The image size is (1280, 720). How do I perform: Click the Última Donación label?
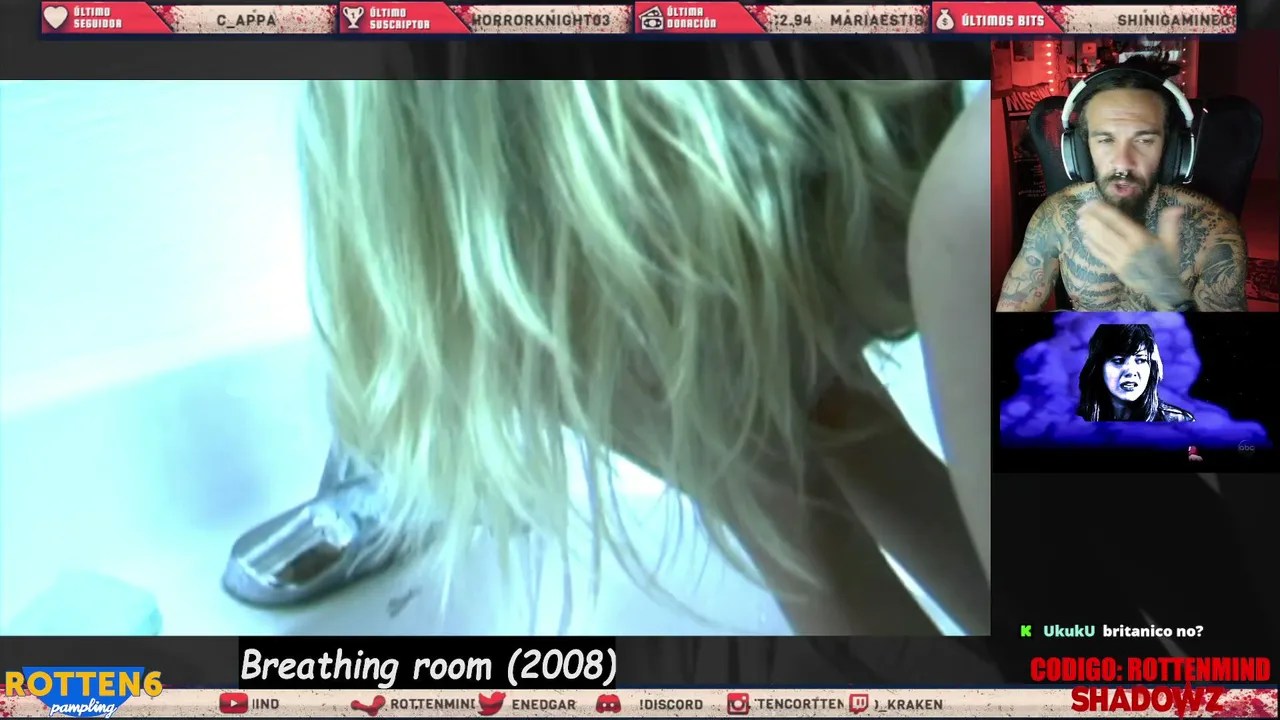pos(692,18)
